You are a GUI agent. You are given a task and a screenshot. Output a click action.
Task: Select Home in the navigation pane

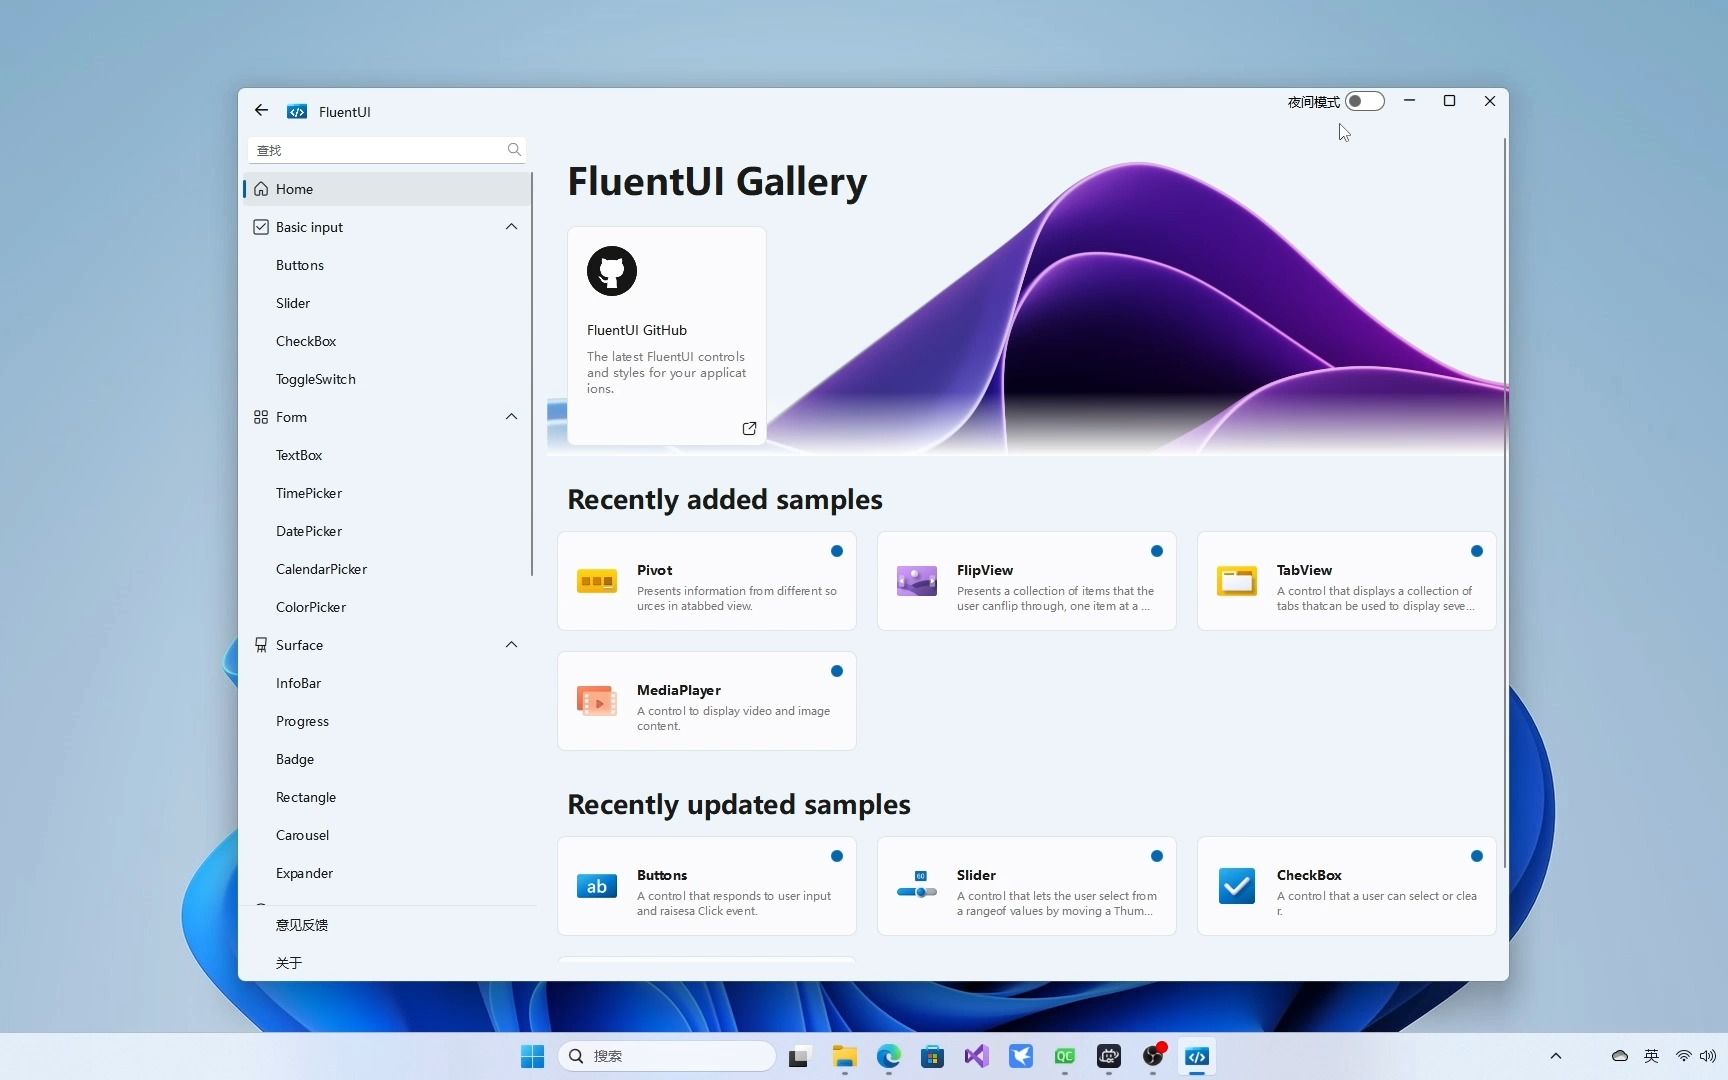[x=293, y=189]
